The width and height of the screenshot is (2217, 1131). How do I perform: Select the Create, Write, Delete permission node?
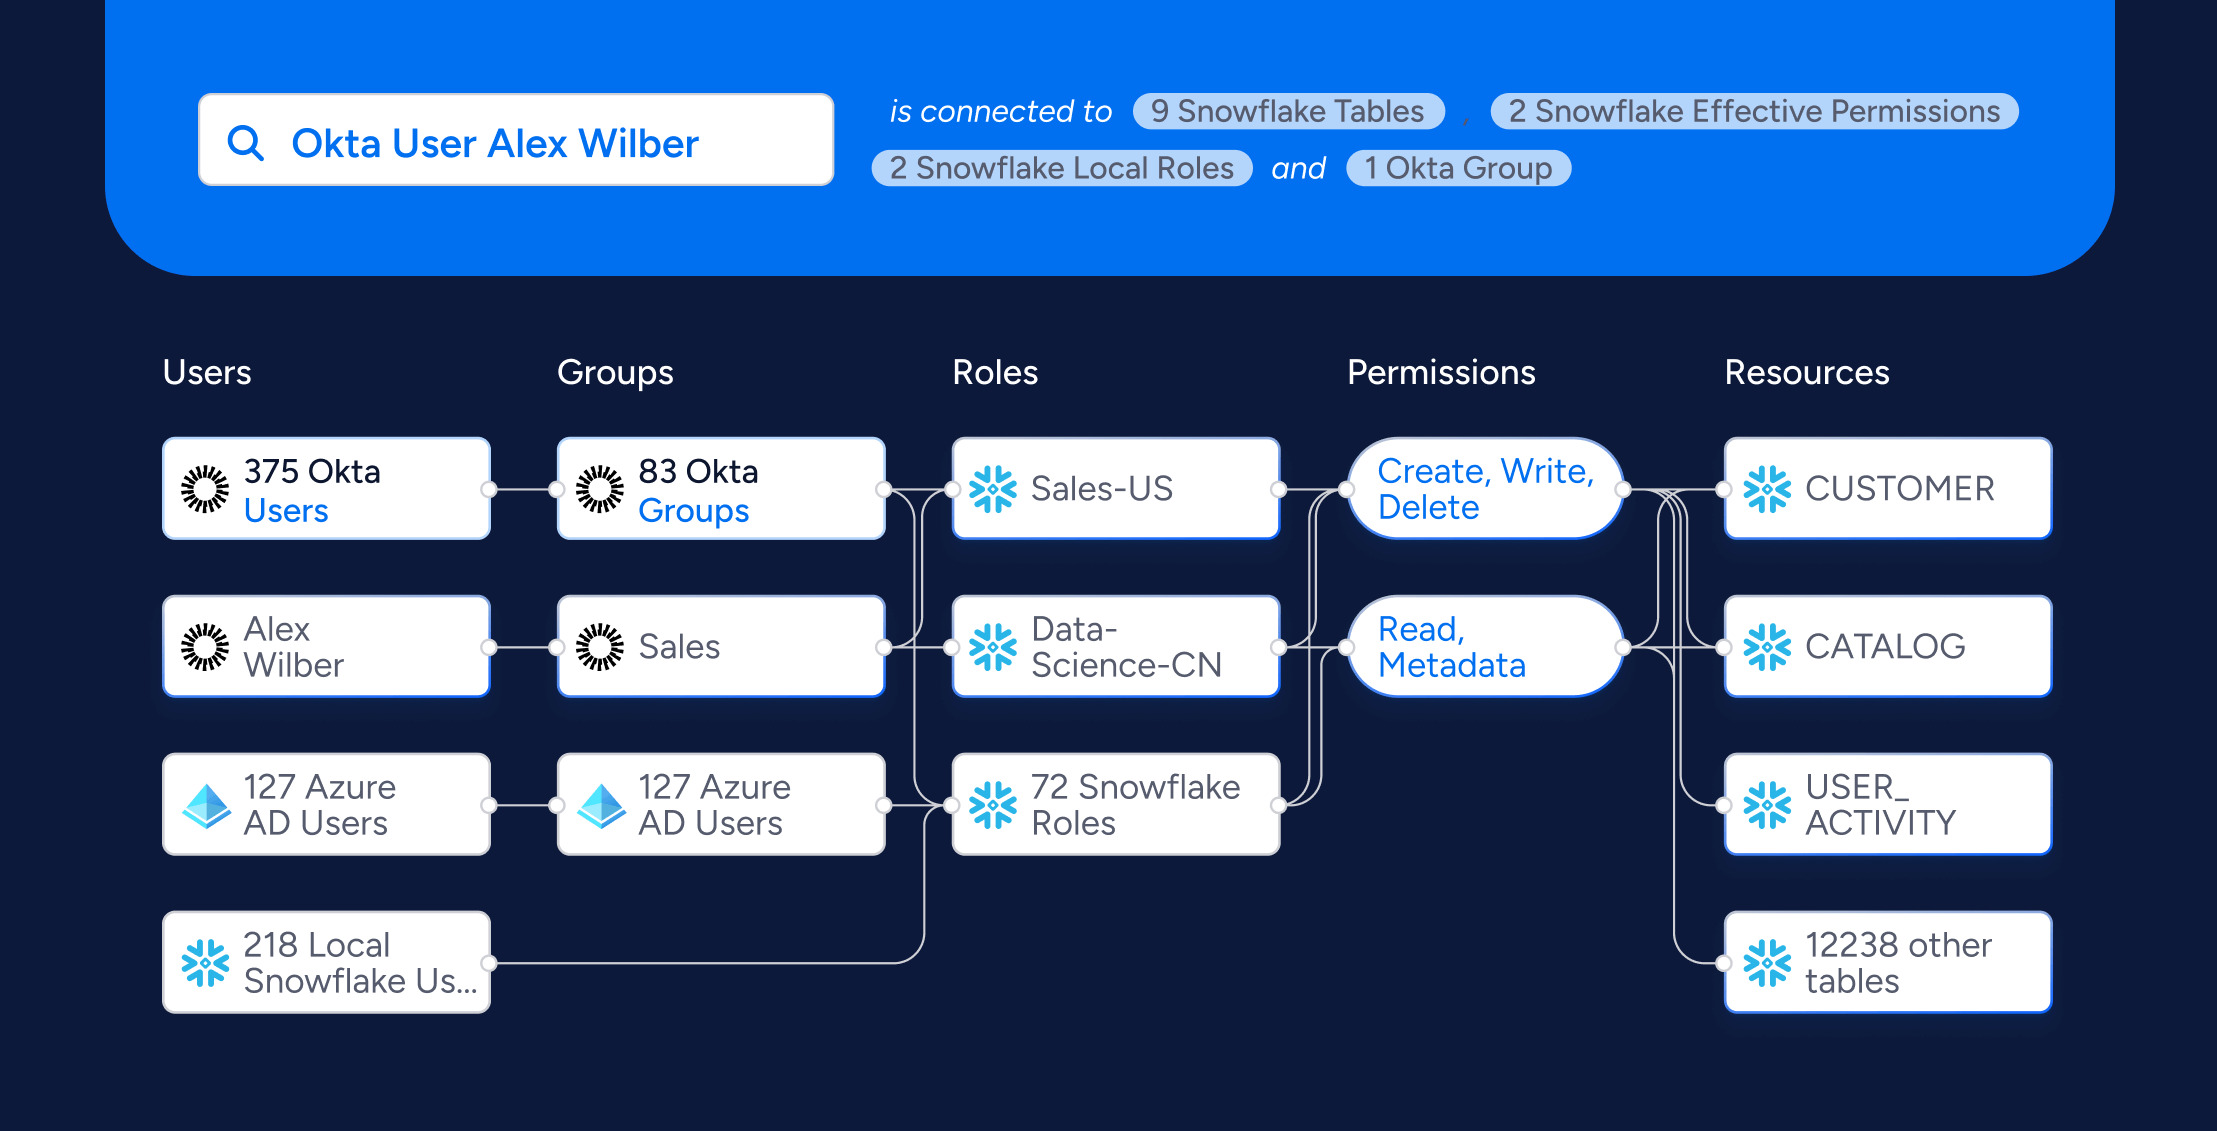pyautogui.click(x=1485, y=489)
